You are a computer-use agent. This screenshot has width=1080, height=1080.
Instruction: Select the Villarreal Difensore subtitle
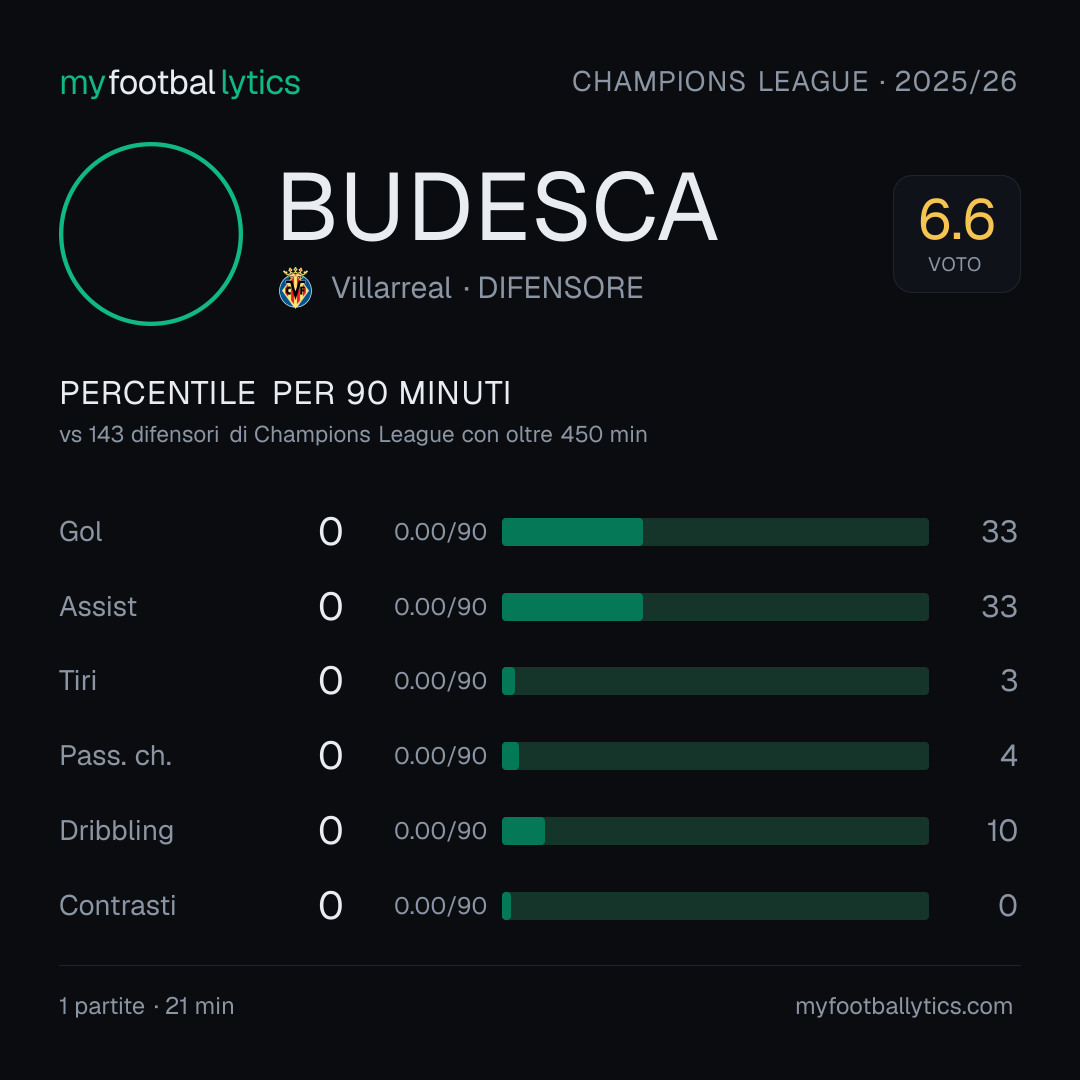click(x=487, y=288)
